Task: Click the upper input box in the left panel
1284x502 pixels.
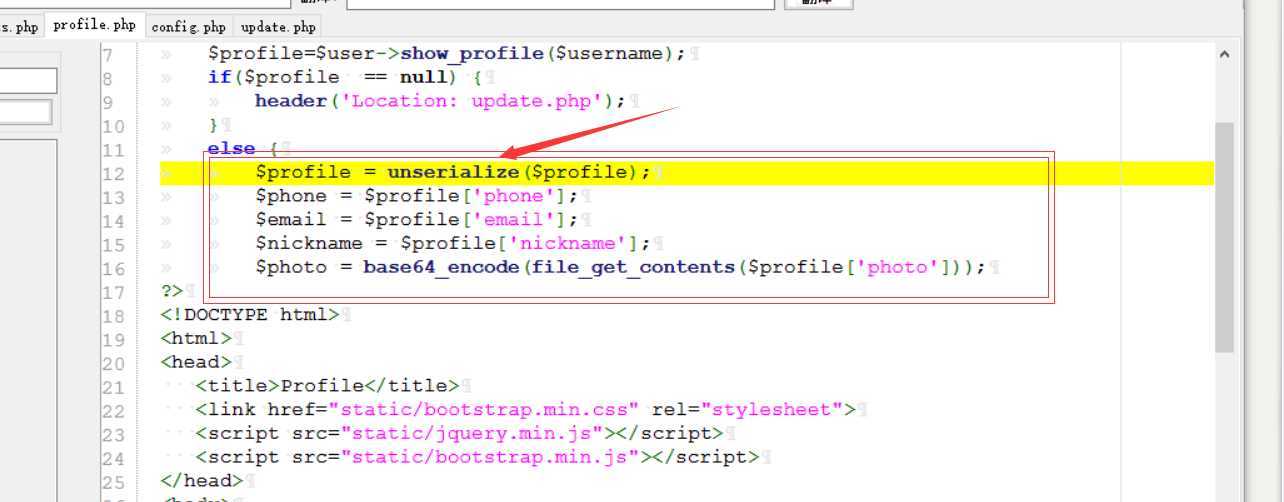Action: [28, 81]
